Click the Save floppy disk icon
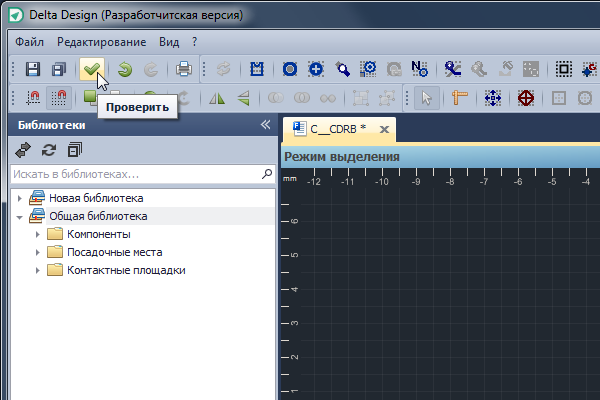 pyautogui.click(x=32, y=69)
